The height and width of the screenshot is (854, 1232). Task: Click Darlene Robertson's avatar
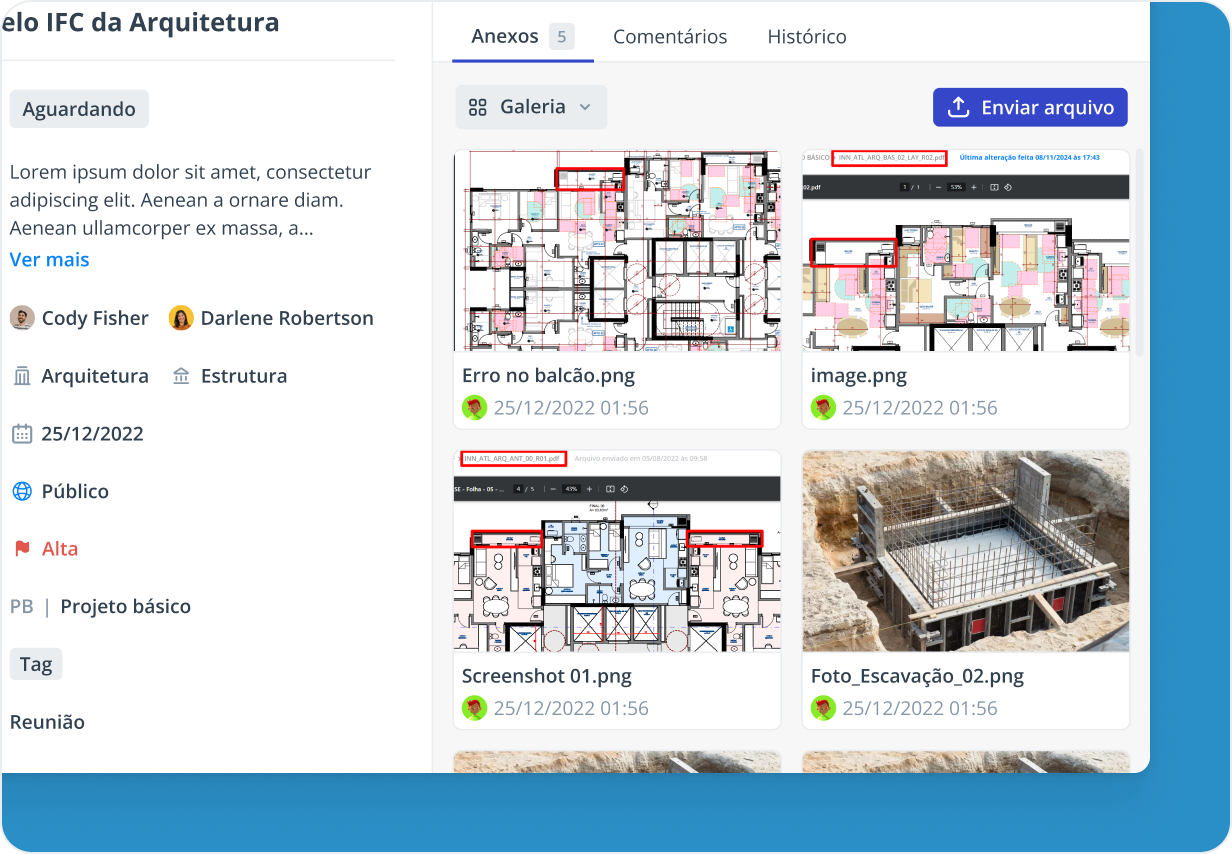click(181, 318)
